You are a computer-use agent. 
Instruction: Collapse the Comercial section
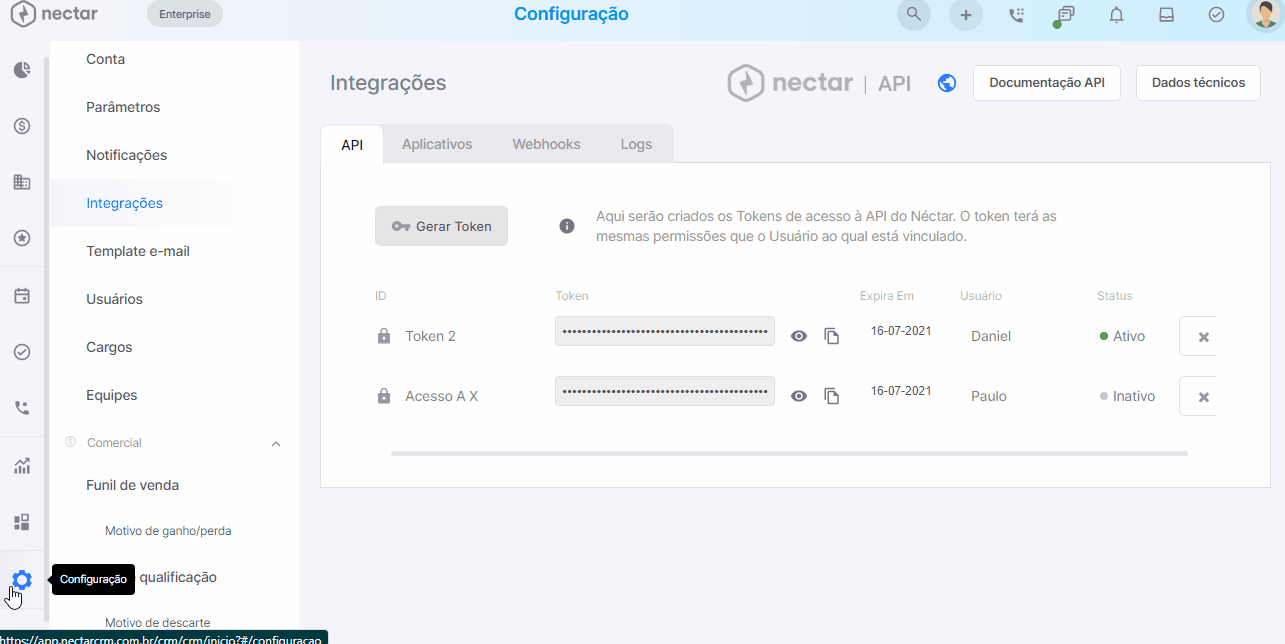tap(276, 443)
